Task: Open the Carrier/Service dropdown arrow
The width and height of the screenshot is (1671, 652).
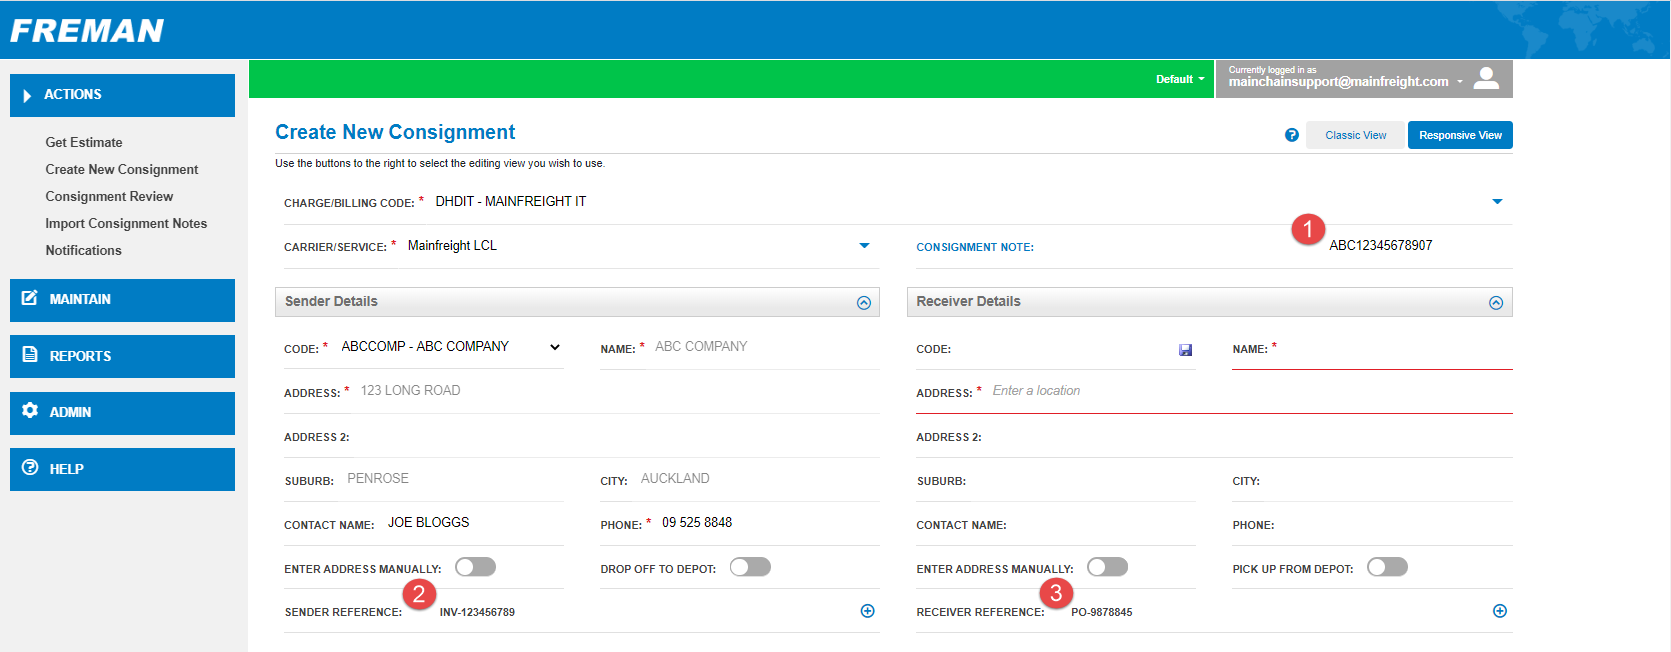Action: [864, 246]
